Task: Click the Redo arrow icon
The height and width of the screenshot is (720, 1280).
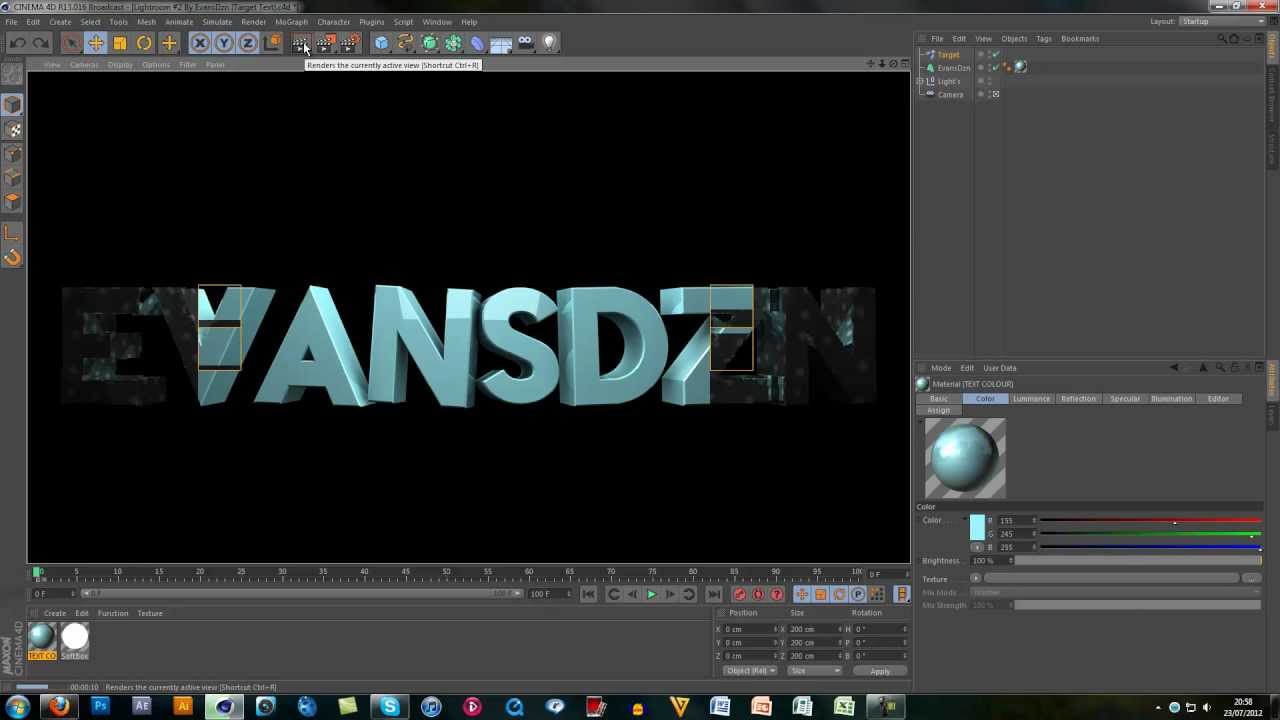Action: point(41,43)
